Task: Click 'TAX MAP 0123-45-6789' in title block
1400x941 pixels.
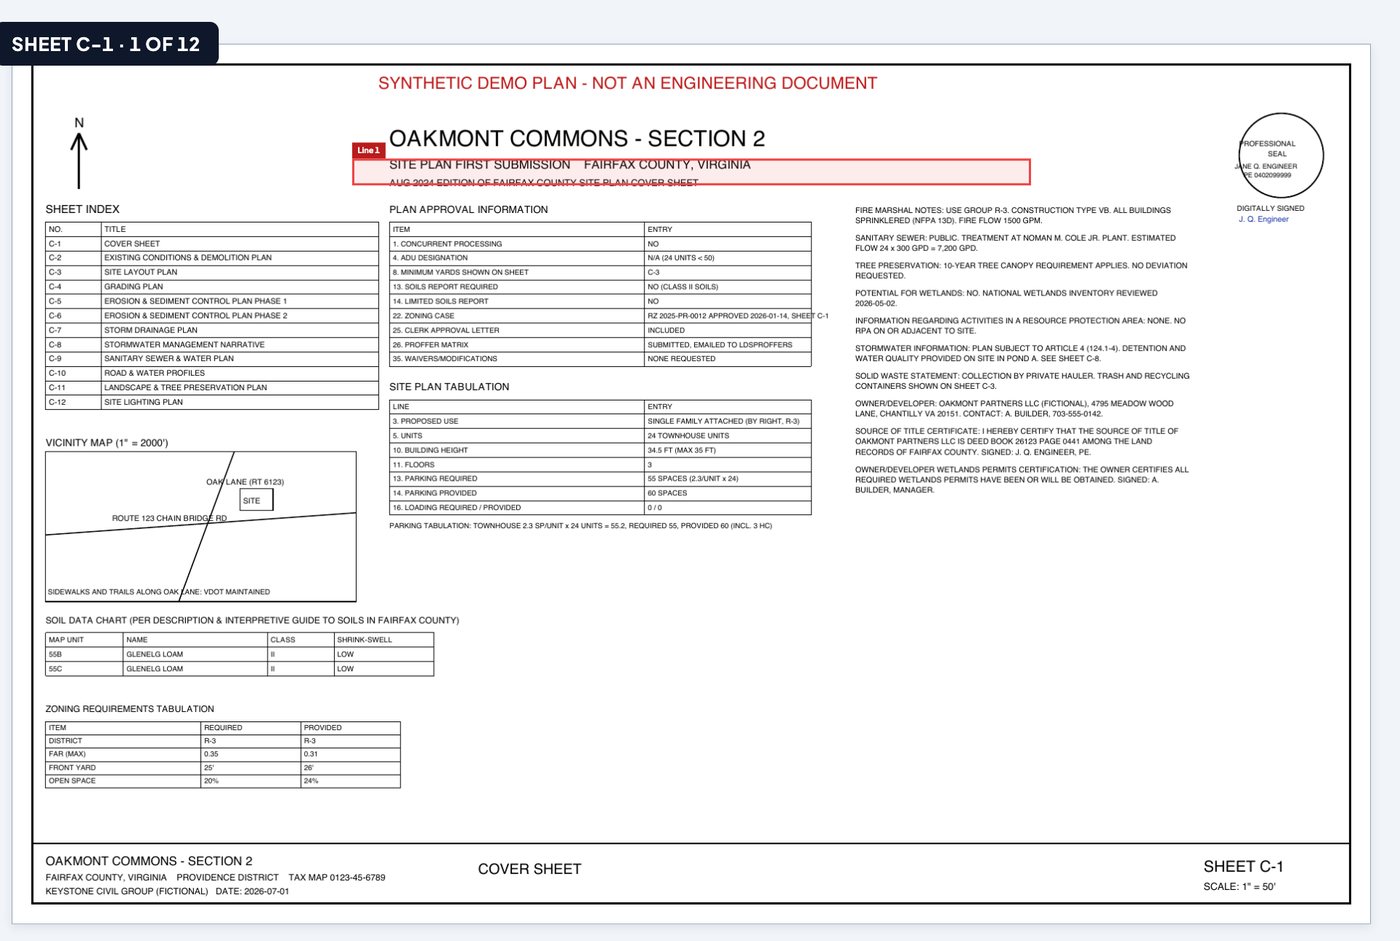Action: pyautogui.click(x=337, y=878)
